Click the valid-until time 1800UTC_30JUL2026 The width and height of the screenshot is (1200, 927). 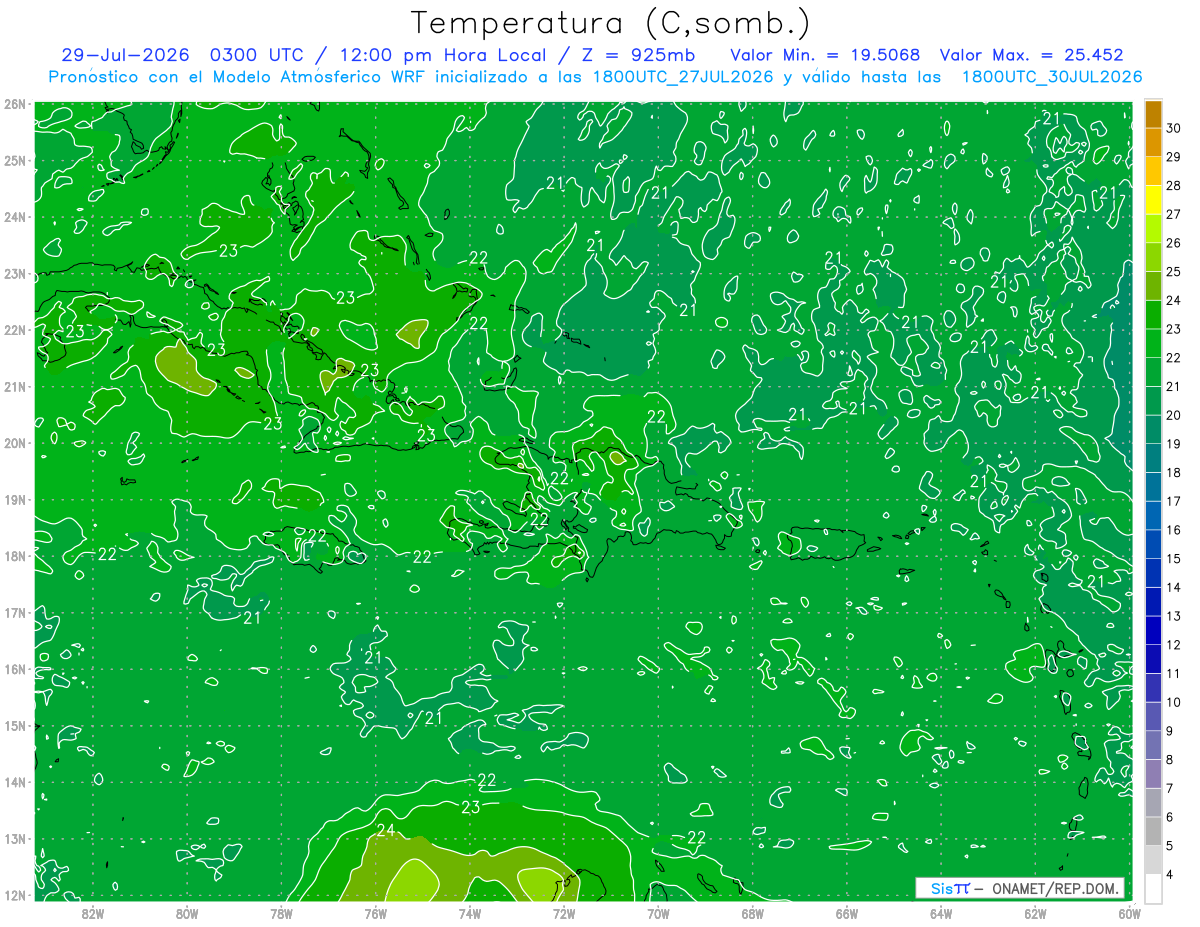(1051, 77)
